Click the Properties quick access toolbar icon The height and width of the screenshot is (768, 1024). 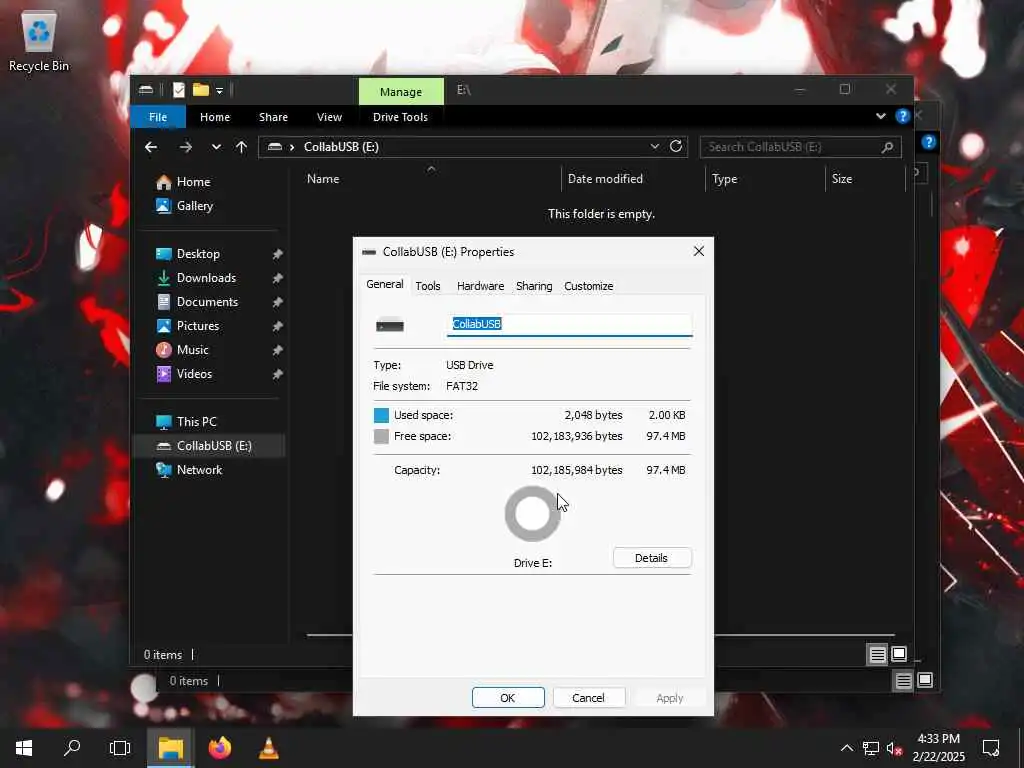[x=179, y=90]
